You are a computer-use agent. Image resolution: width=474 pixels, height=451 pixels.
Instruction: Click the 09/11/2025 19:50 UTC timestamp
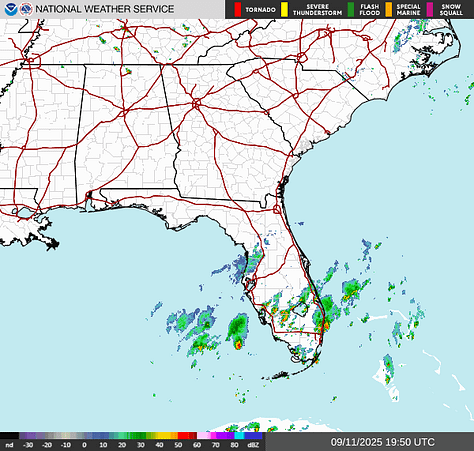[383, 442]
